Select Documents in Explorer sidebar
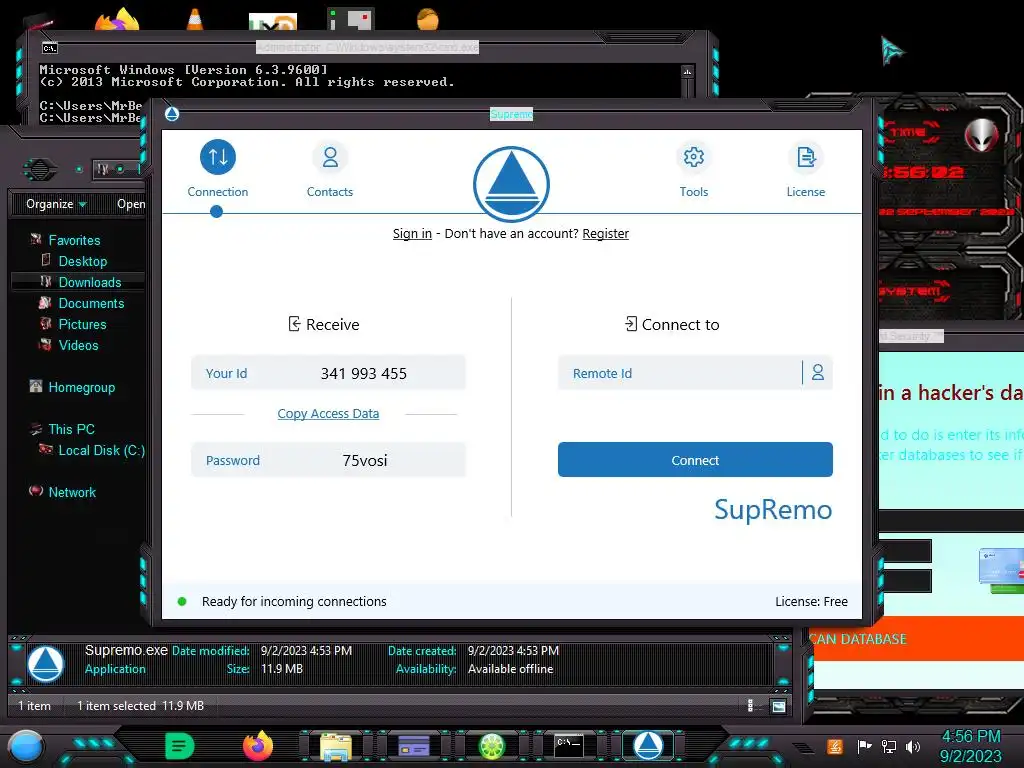Screen dimensions: 1024x768 tap(91, 303)
